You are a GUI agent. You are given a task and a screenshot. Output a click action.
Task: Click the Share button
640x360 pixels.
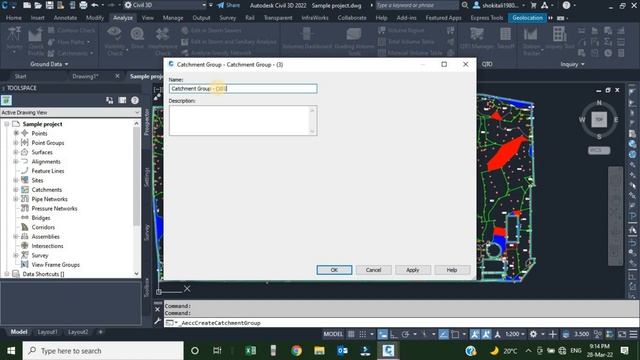229,5
